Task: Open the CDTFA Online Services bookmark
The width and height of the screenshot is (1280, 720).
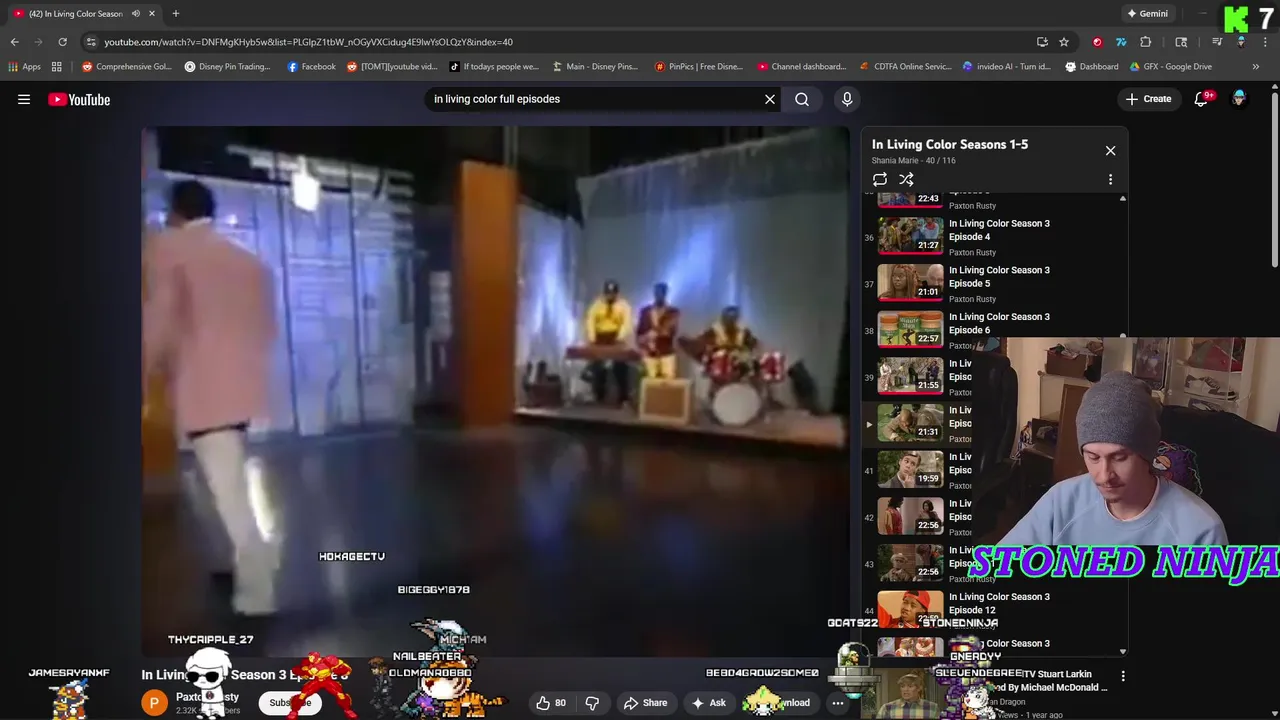Action: 907,67
